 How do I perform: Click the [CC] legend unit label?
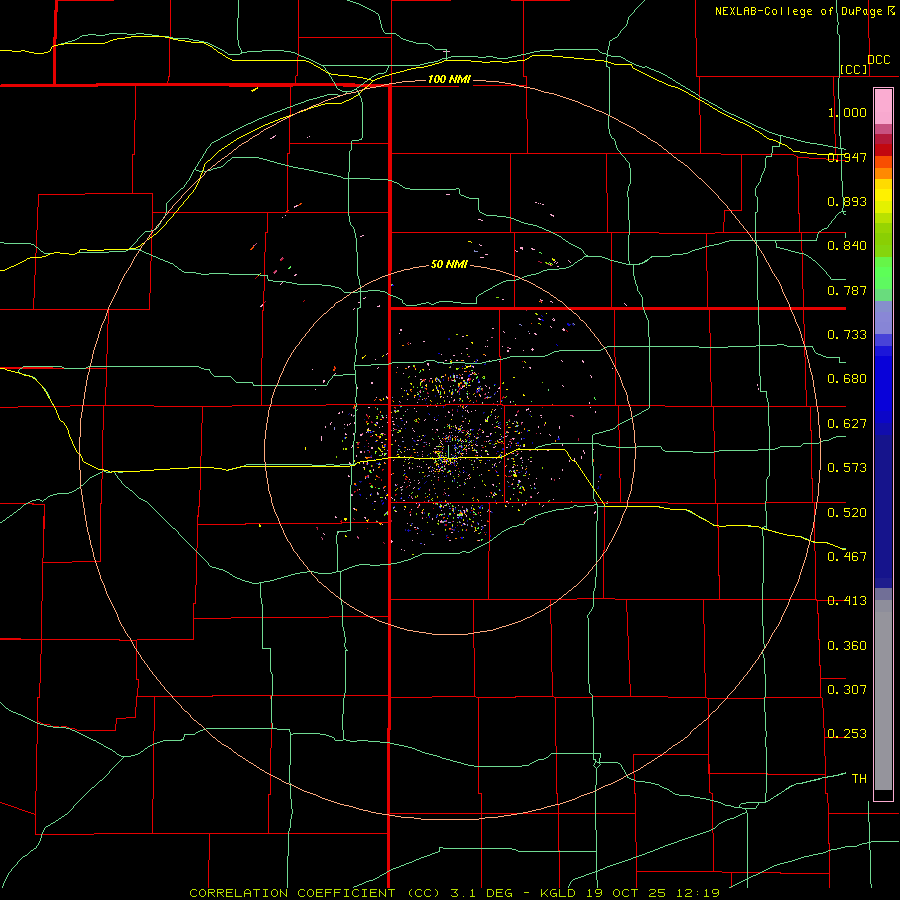click(x=854, y=69)
